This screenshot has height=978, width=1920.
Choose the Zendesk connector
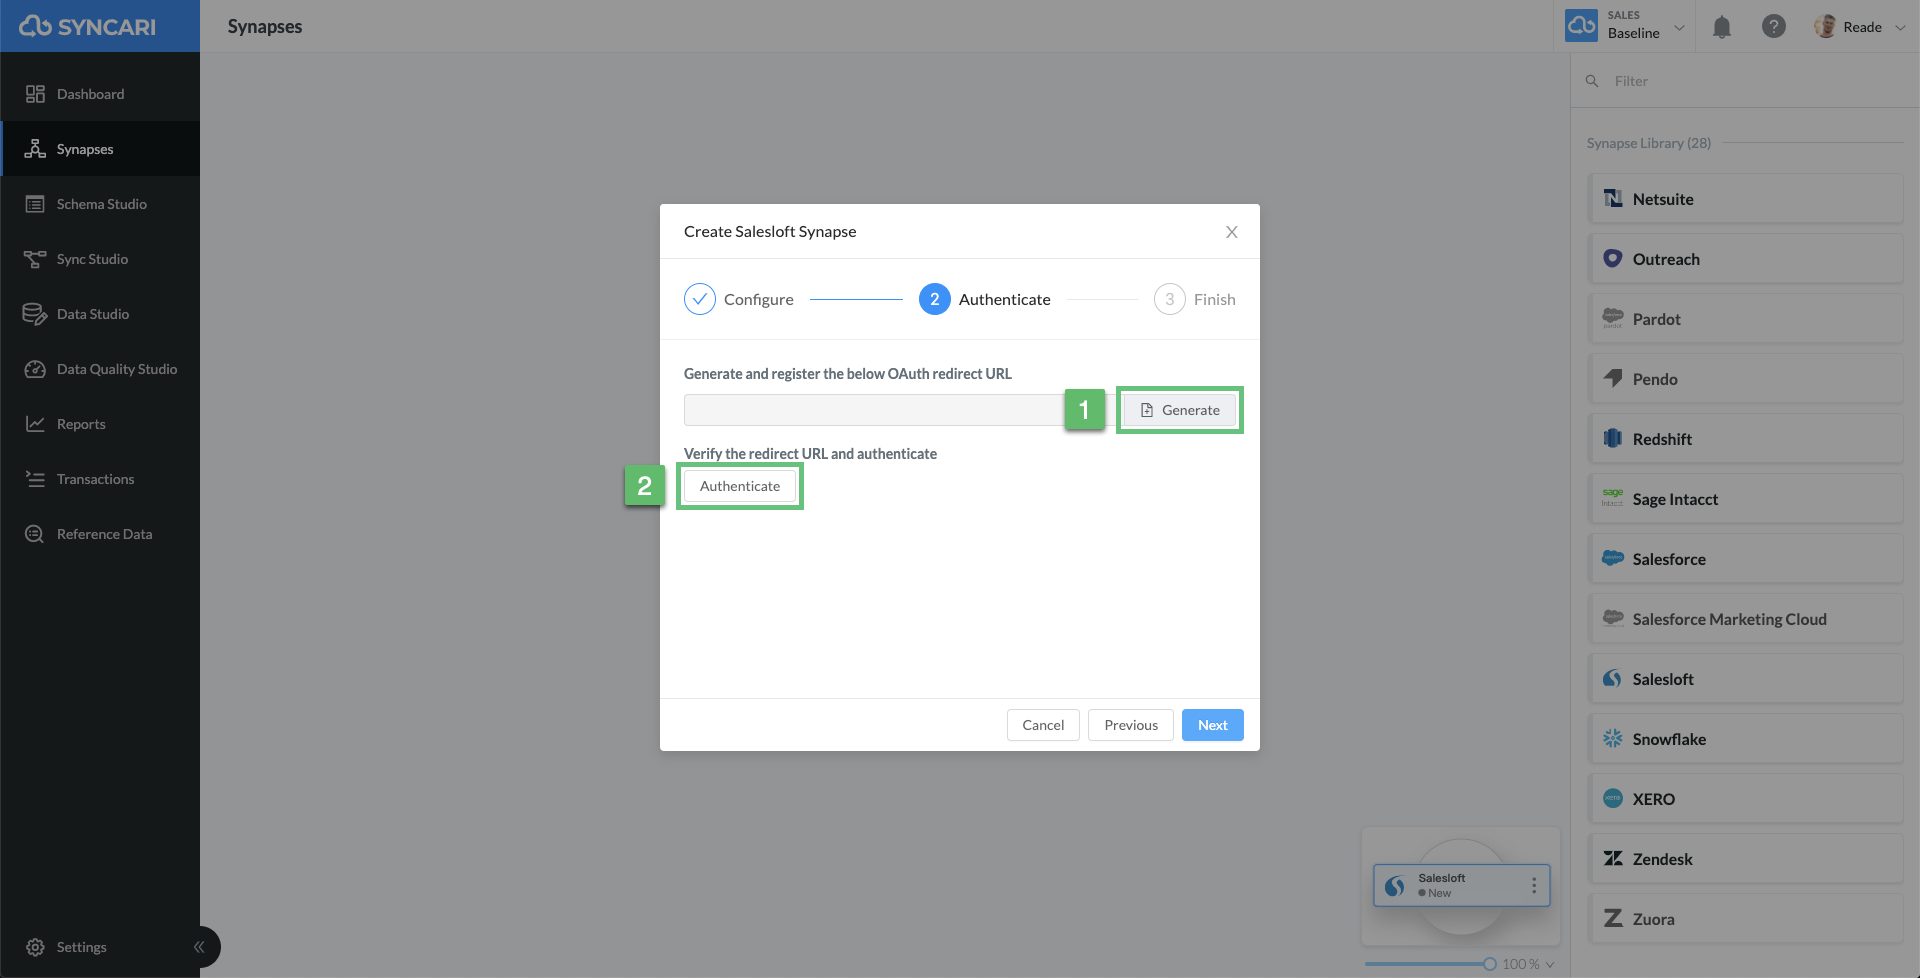(x=1745, y=859)
